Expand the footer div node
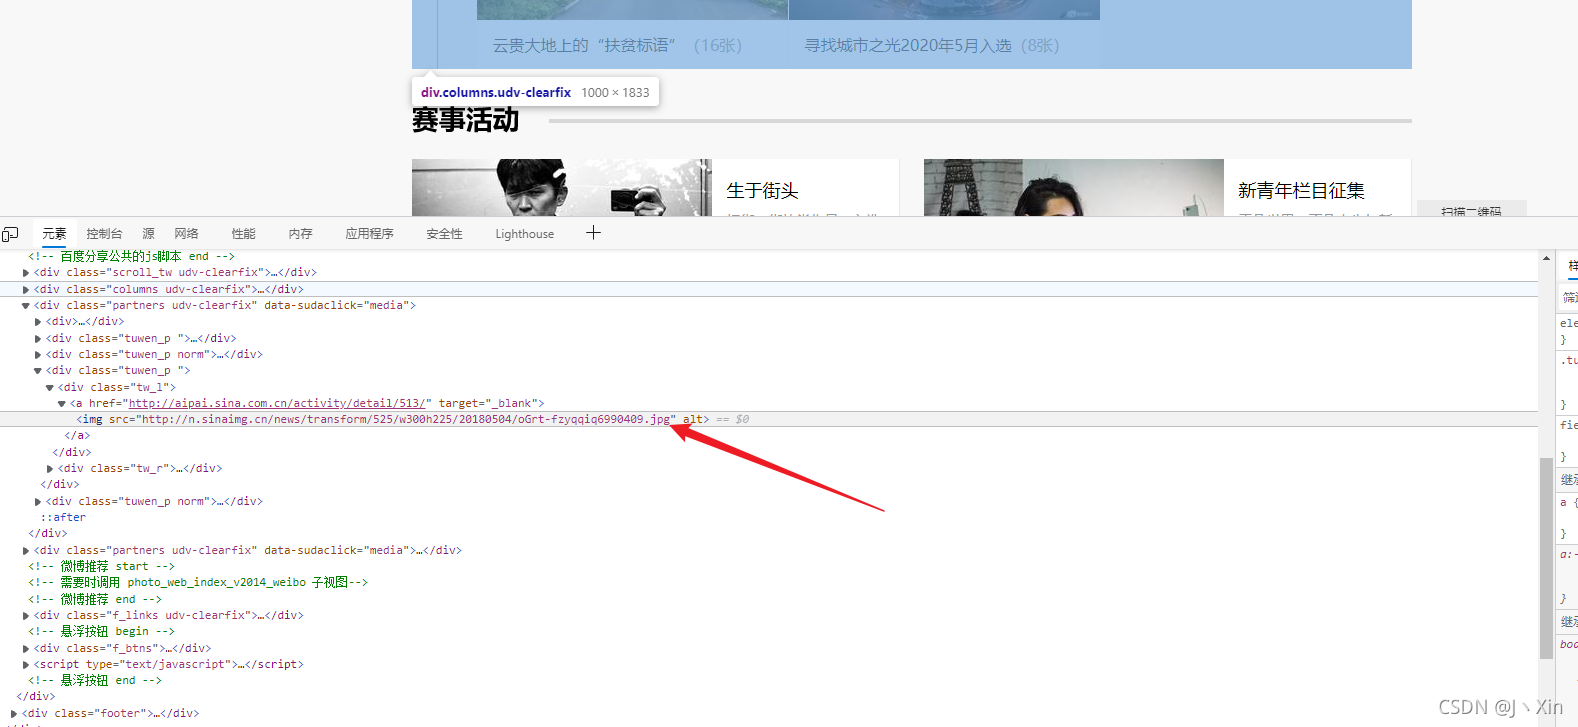Viewport: 1578px width, 727px height. tap(14, 713)
